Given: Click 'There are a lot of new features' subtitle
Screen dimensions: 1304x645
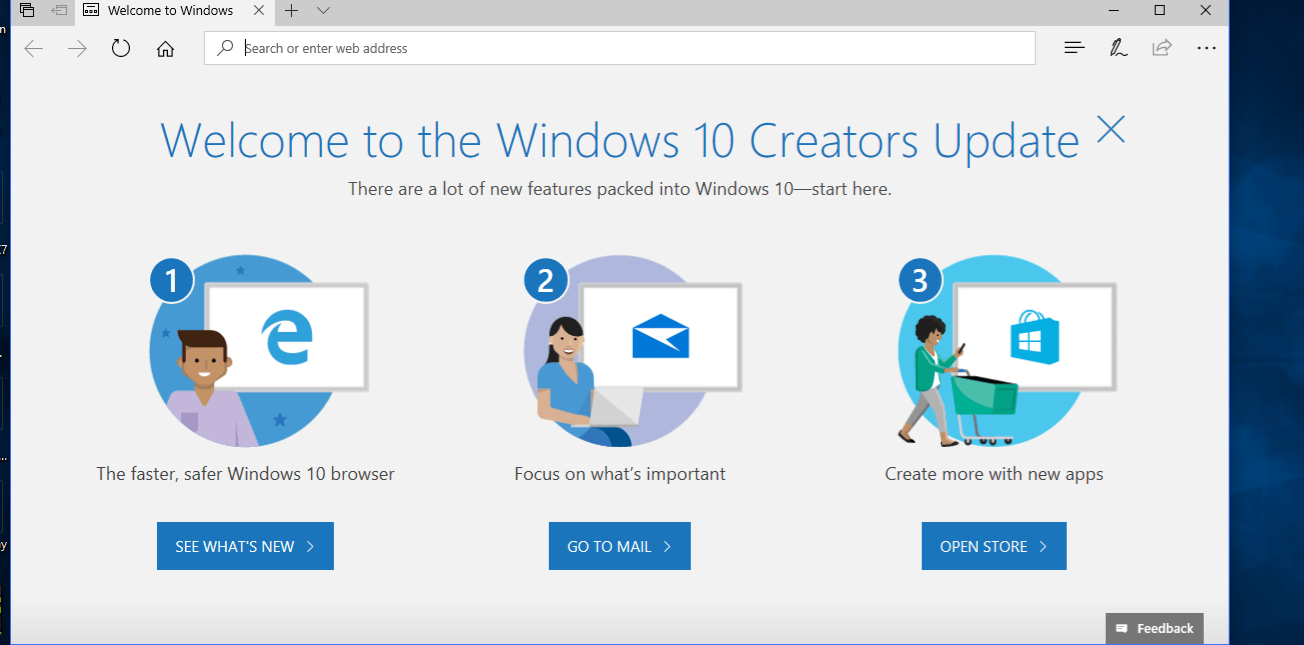Looking at the screenshot, I should point(620,189).
